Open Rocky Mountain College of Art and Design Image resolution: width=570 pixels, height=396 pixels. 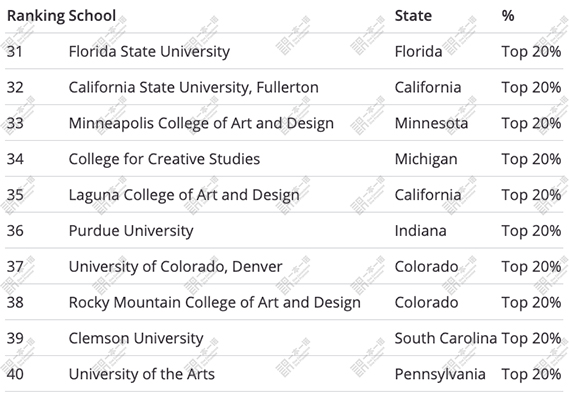point(215,303)
